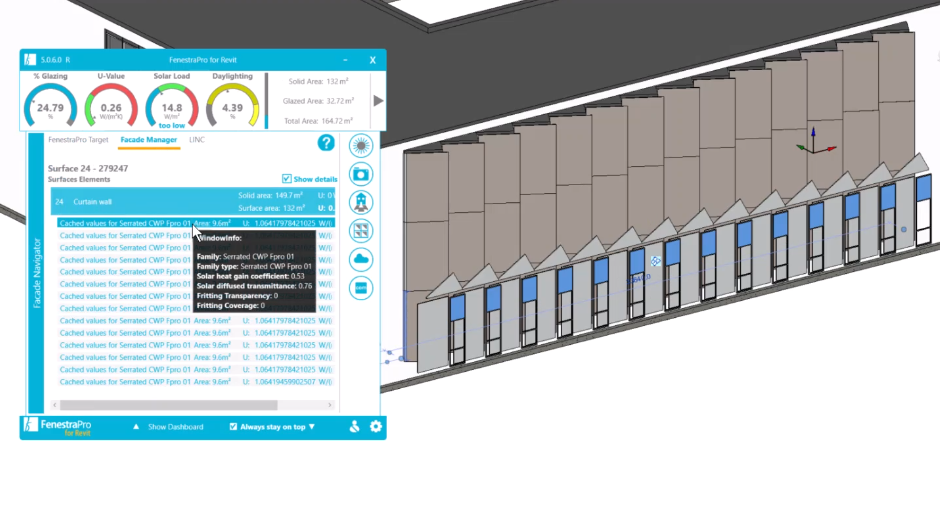Select the 24 Curtain wall header row
This screenshot has height=531, width=940.
tap(193, 201)
